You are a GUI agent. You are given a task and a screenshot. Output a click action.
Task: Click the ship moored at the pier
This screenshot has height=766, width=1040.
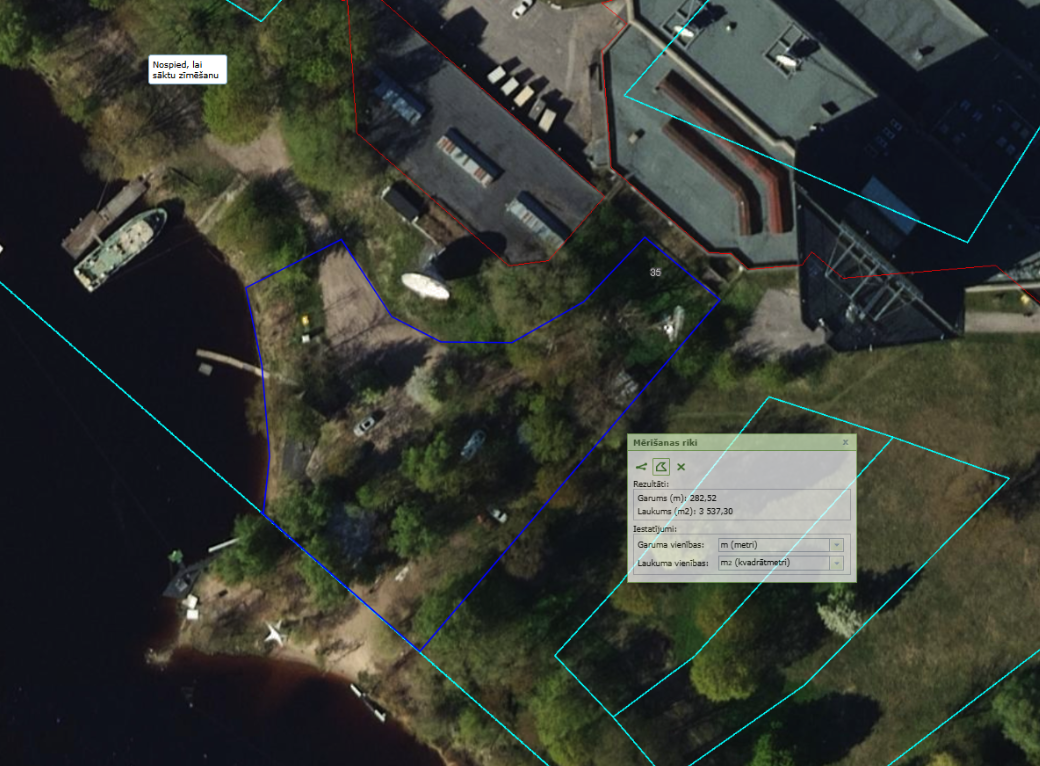click(119, 249)
